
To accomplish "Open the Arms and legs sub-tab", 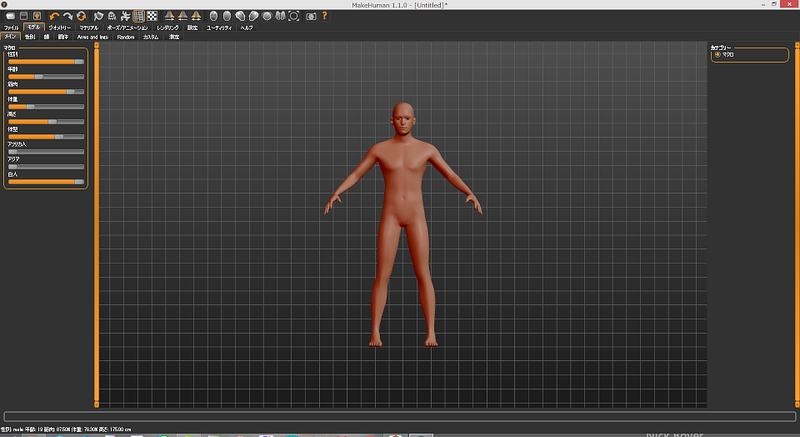I will tap(92, 37).
